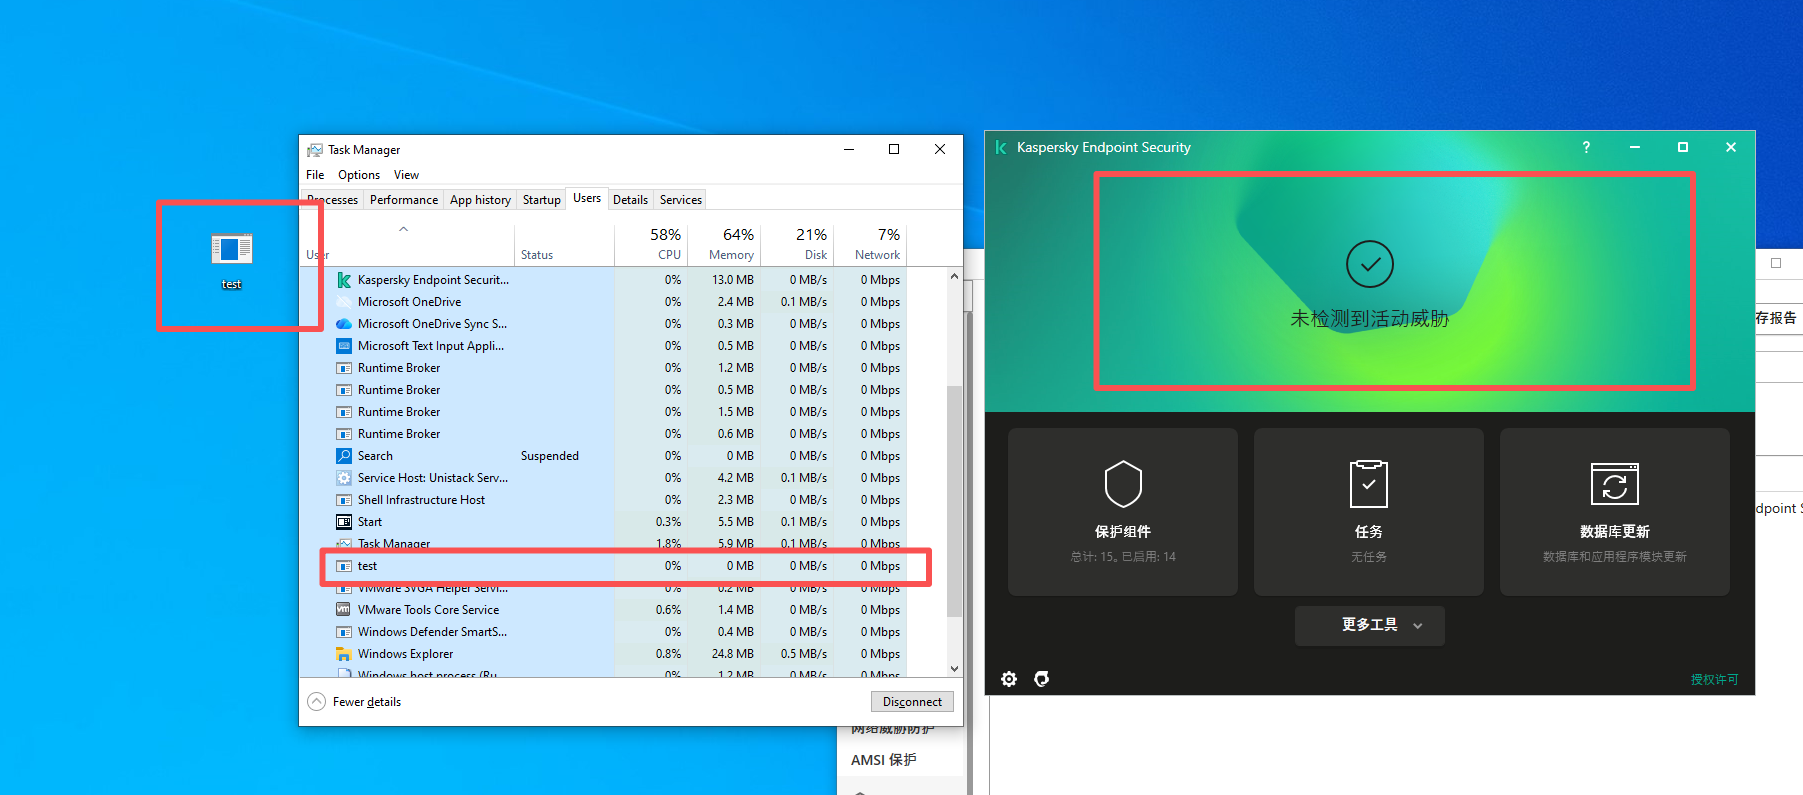Click the Windows Explorer folder icon

point(344,654)
